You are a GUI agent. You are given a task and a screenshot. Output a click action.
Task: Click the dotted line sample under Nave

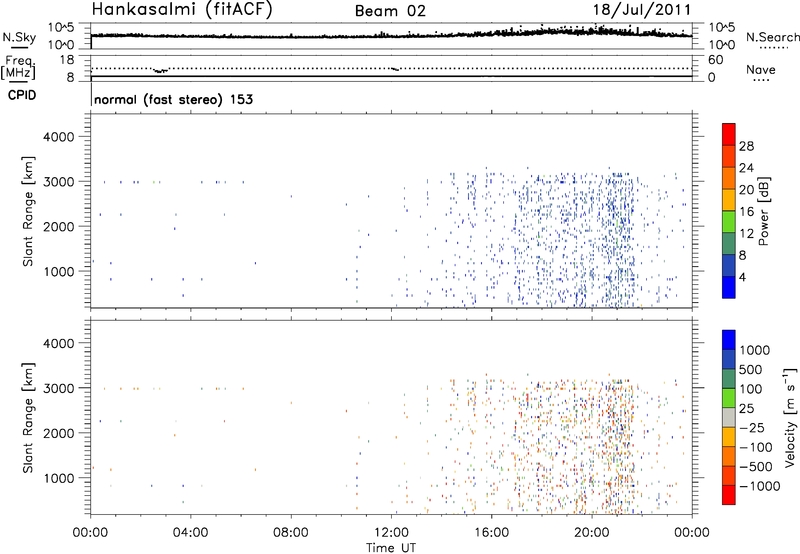761,81
